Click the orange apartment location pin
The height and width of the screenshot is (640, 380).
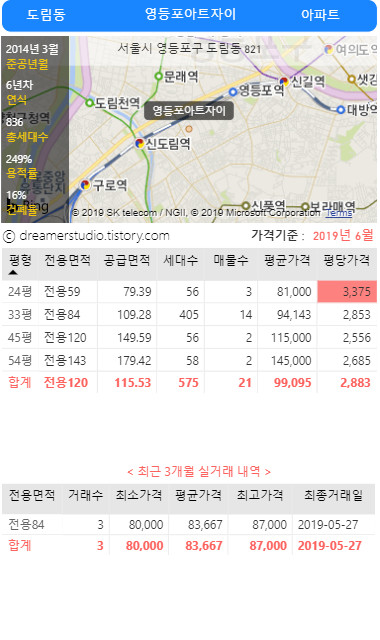[189, 129]
